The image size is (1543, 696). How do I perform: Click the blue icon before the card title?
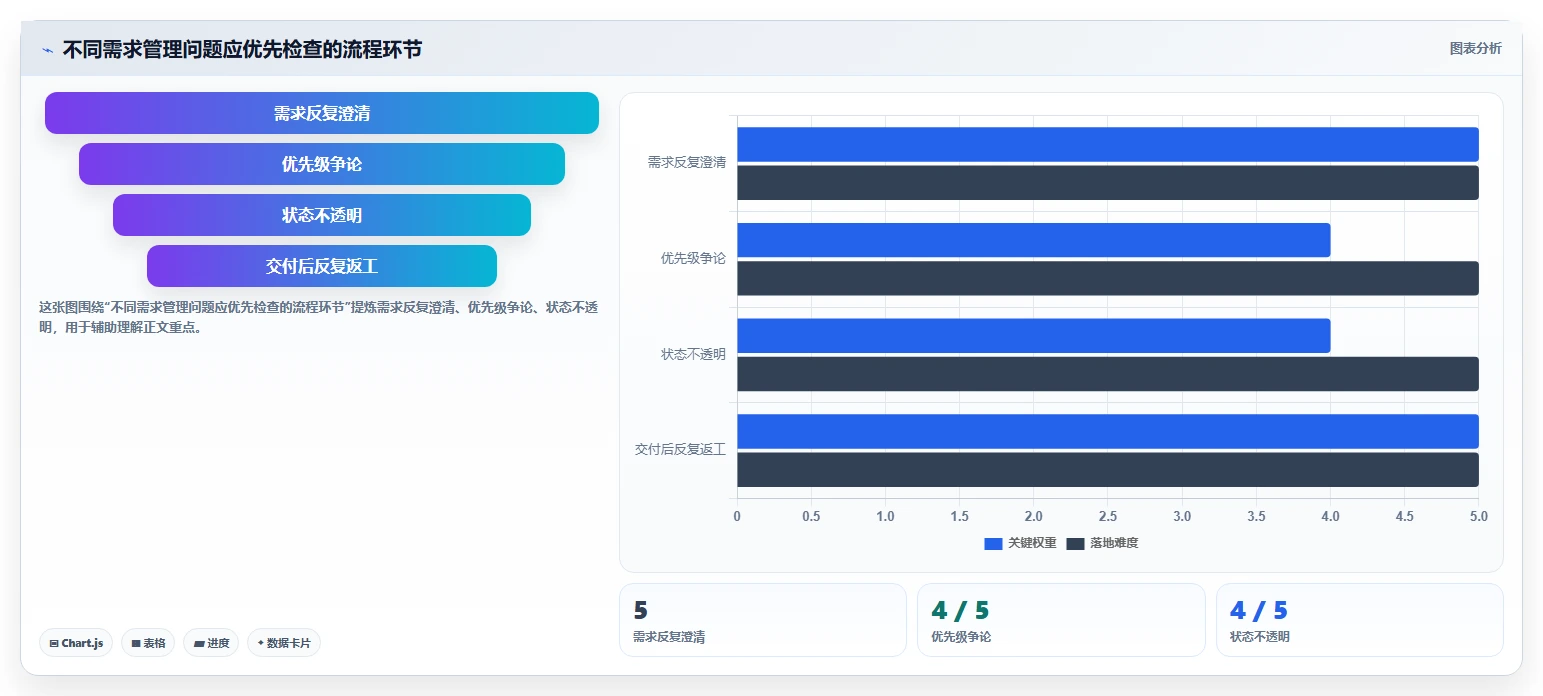point(47,50)
